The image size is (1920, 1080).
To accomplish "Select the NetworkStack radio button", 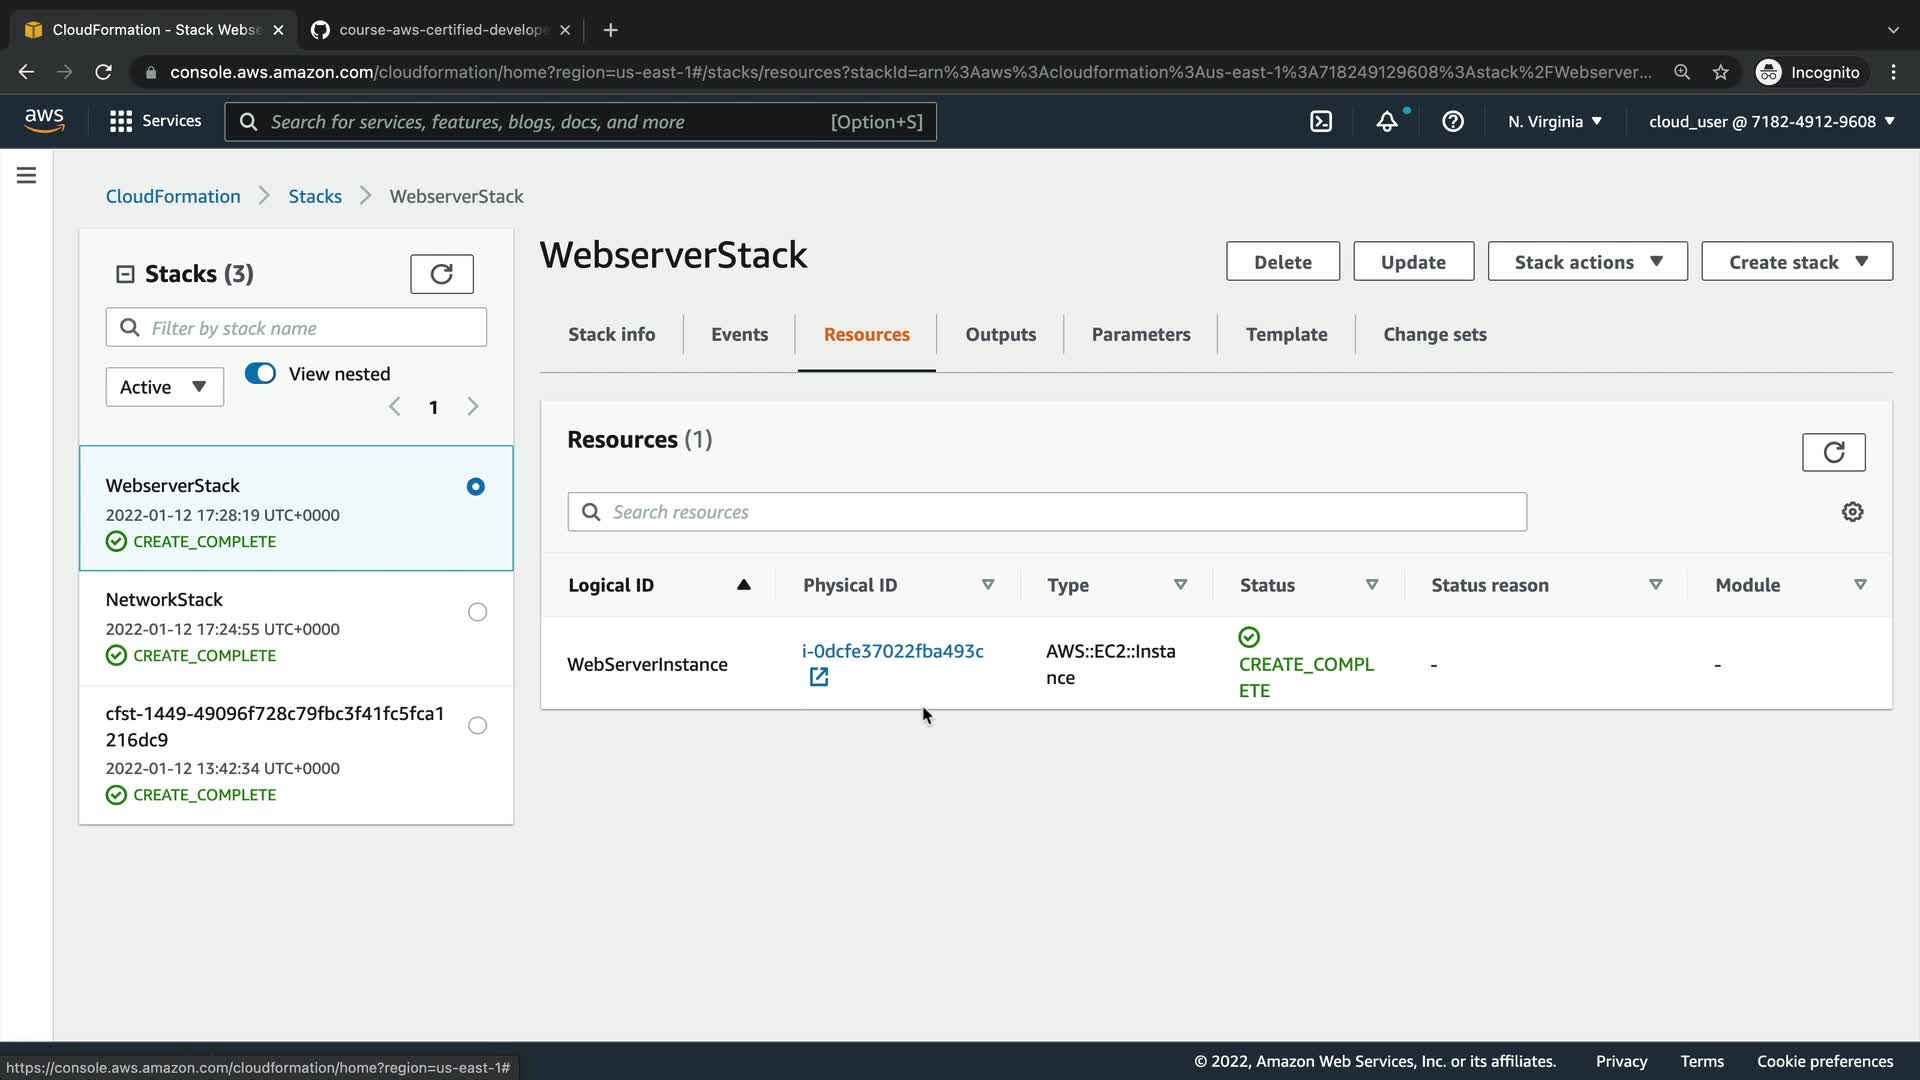I will [x=477, y=612].
